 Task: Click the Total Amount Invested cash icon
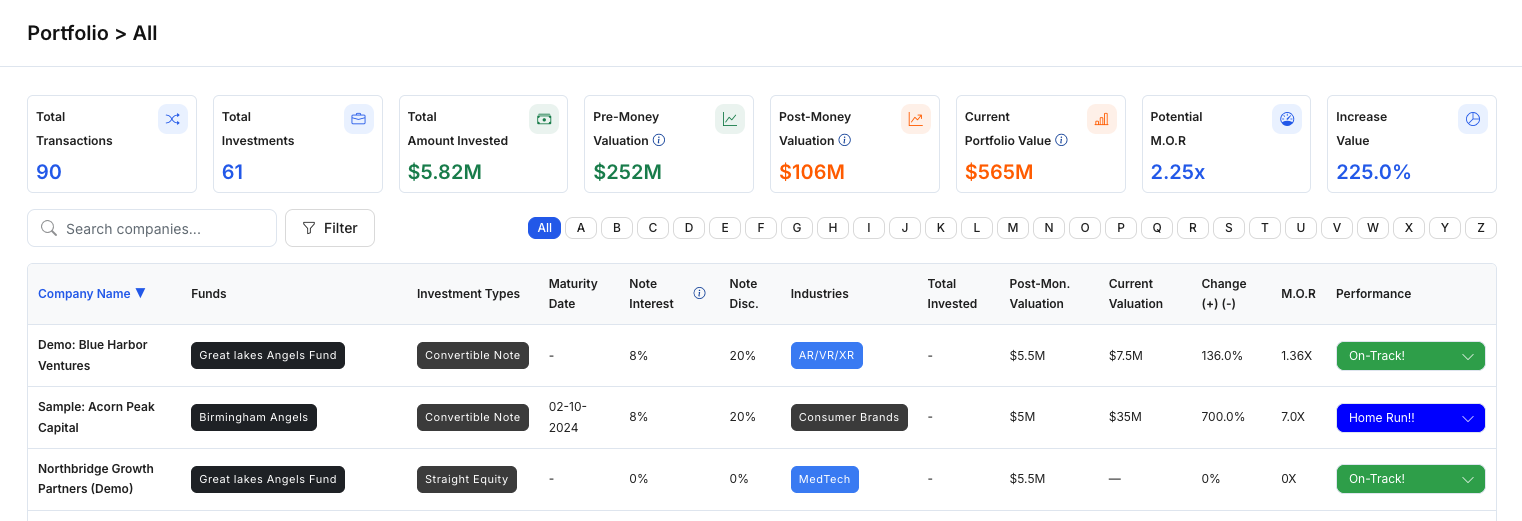pyautogui.click(x=544, y=119)
